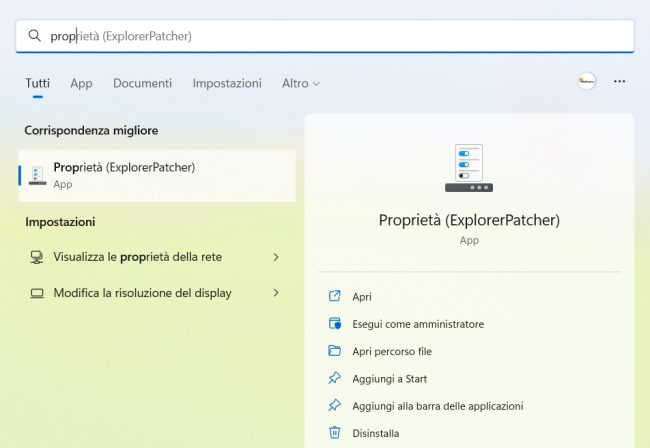Click the shield icon for Esegui come amministratore
The height and width of the screenshot is (448, 650).
(x=335, y=323)
